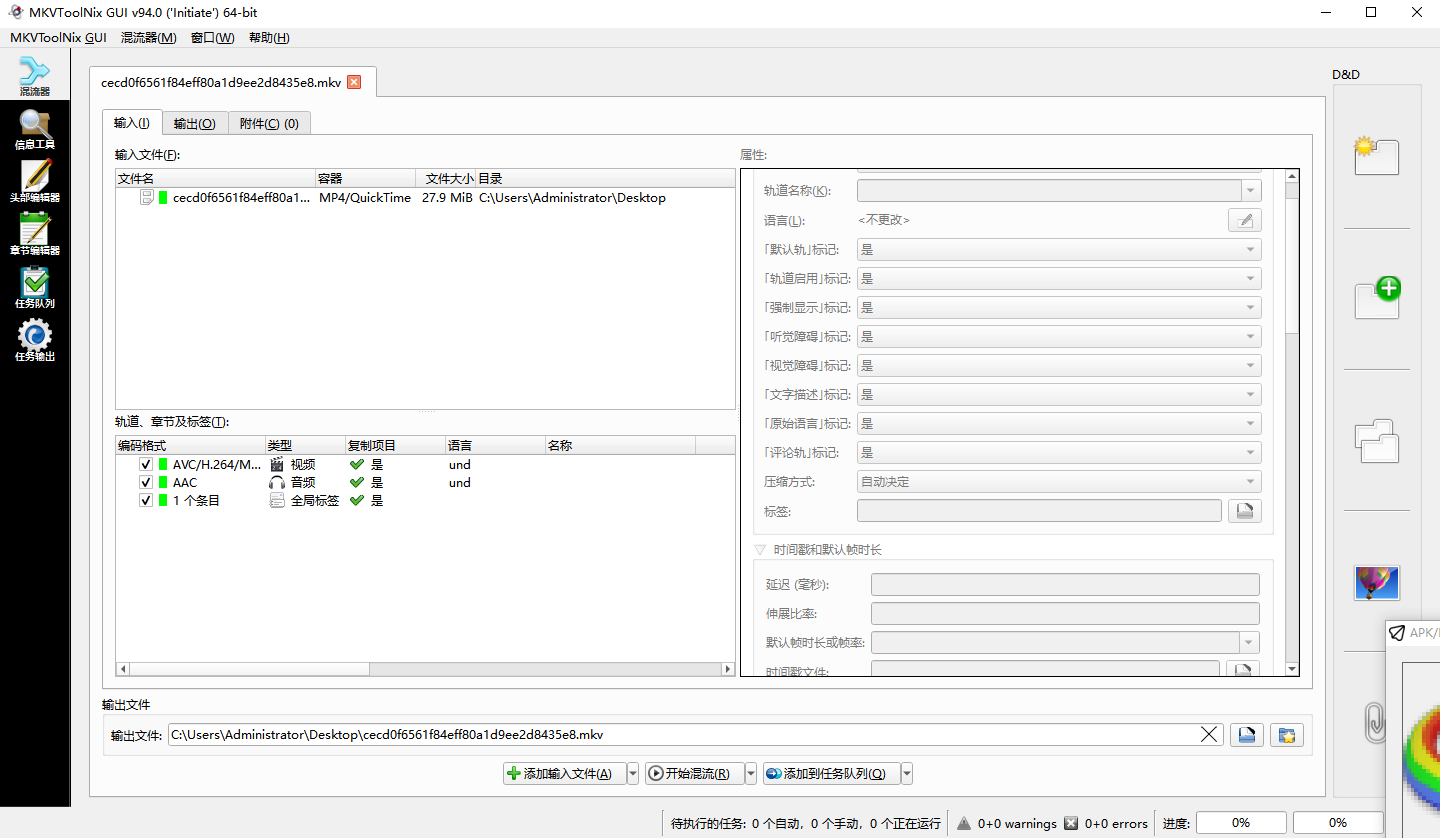Viewport: 1440px width, 838px height.
Task: Switch to the 附件(C) (0) tab
Action: point(269,124)
